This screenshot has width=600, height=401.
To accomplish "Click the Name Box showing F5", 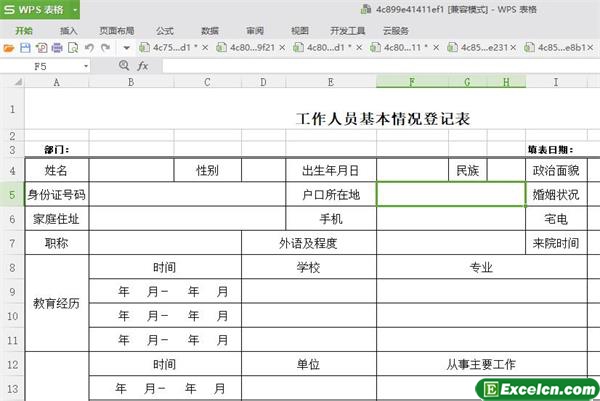I will pos(41,66).
